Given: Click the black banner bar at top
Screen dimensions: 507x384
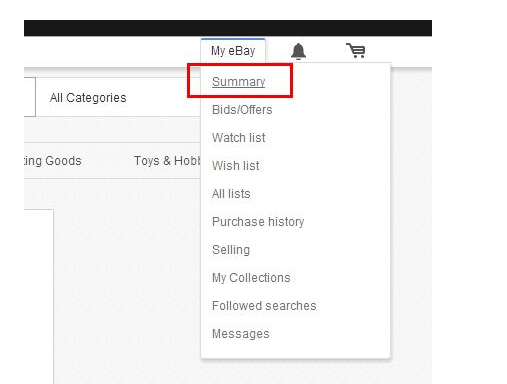Looking at the screenshot, I should coord(228,28).
